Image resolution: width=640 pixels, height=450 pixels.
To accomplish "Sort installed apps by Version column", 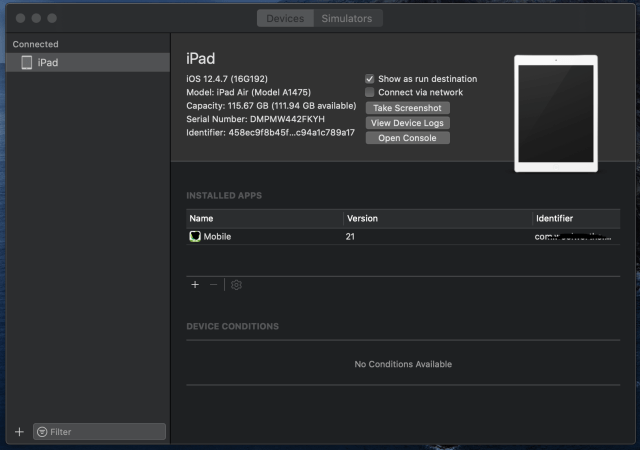I will point(438,218).
